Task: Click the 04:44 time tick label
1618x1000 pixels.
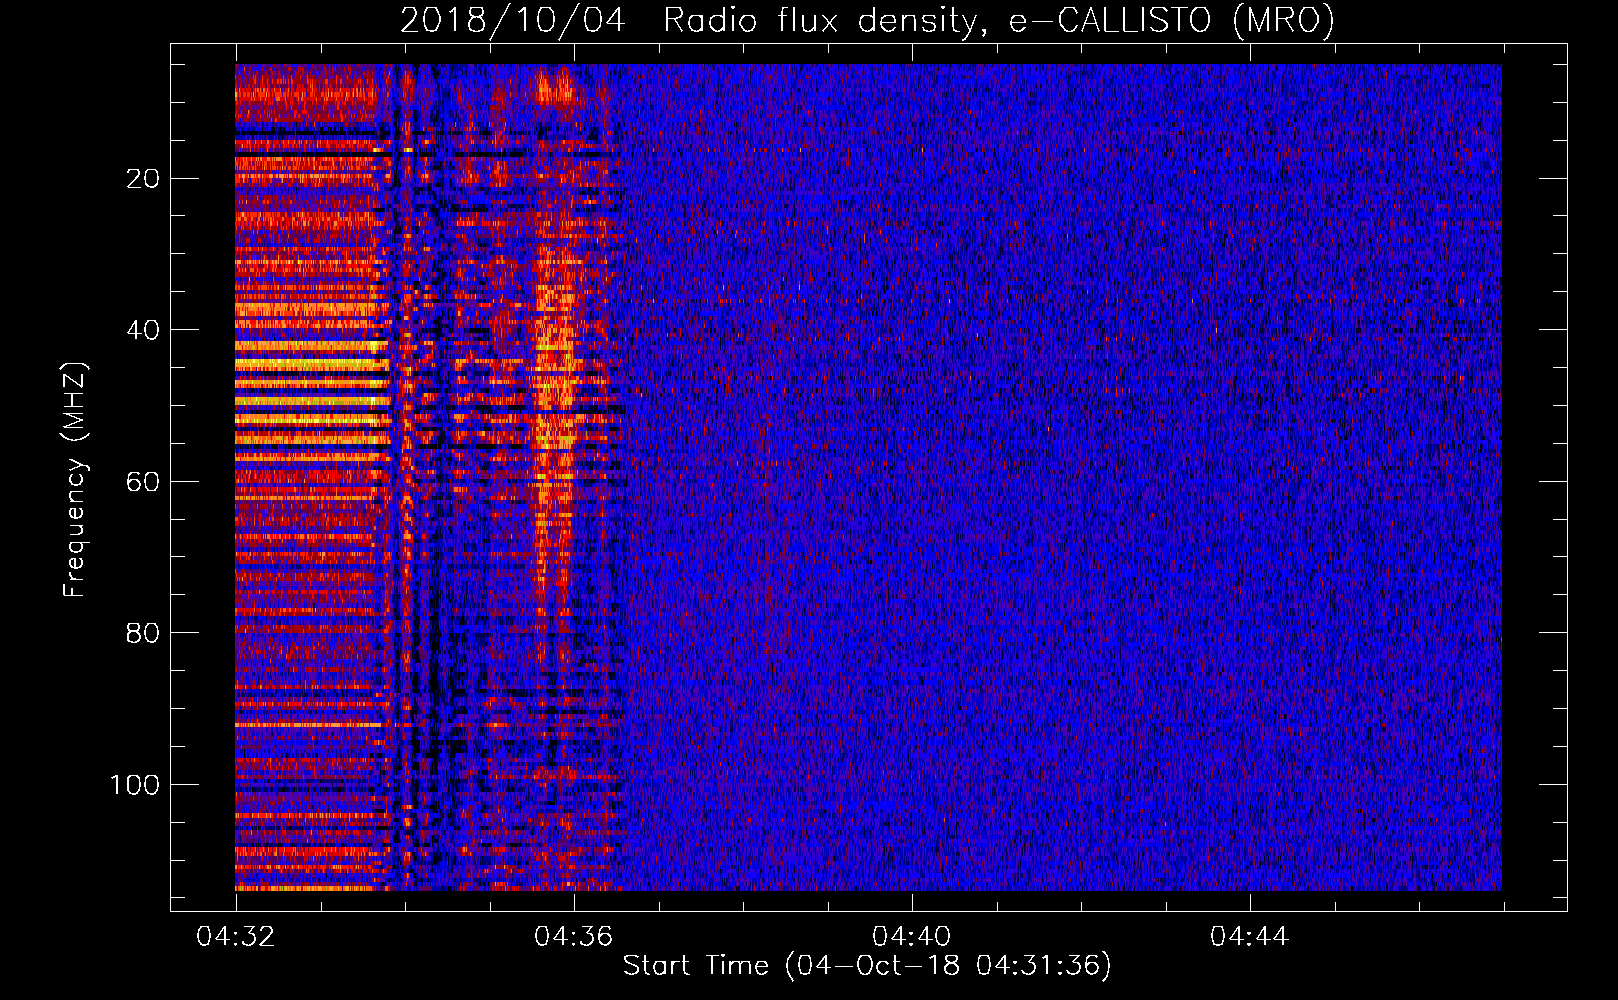Action: 1250,937
